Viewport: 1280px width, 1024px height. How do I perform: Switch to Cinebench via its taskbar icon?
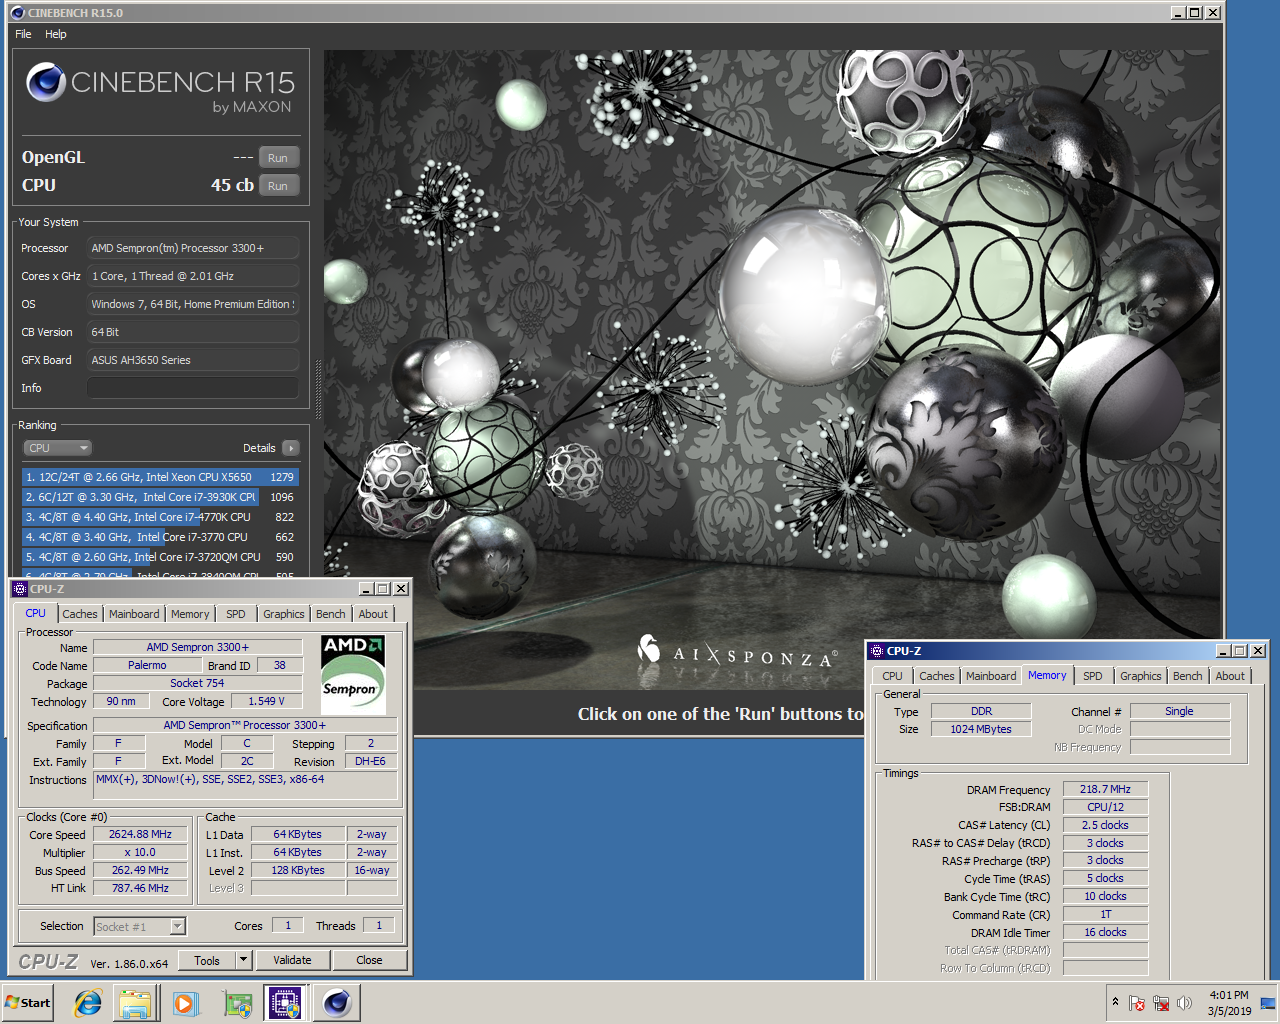pos(336,1003)
